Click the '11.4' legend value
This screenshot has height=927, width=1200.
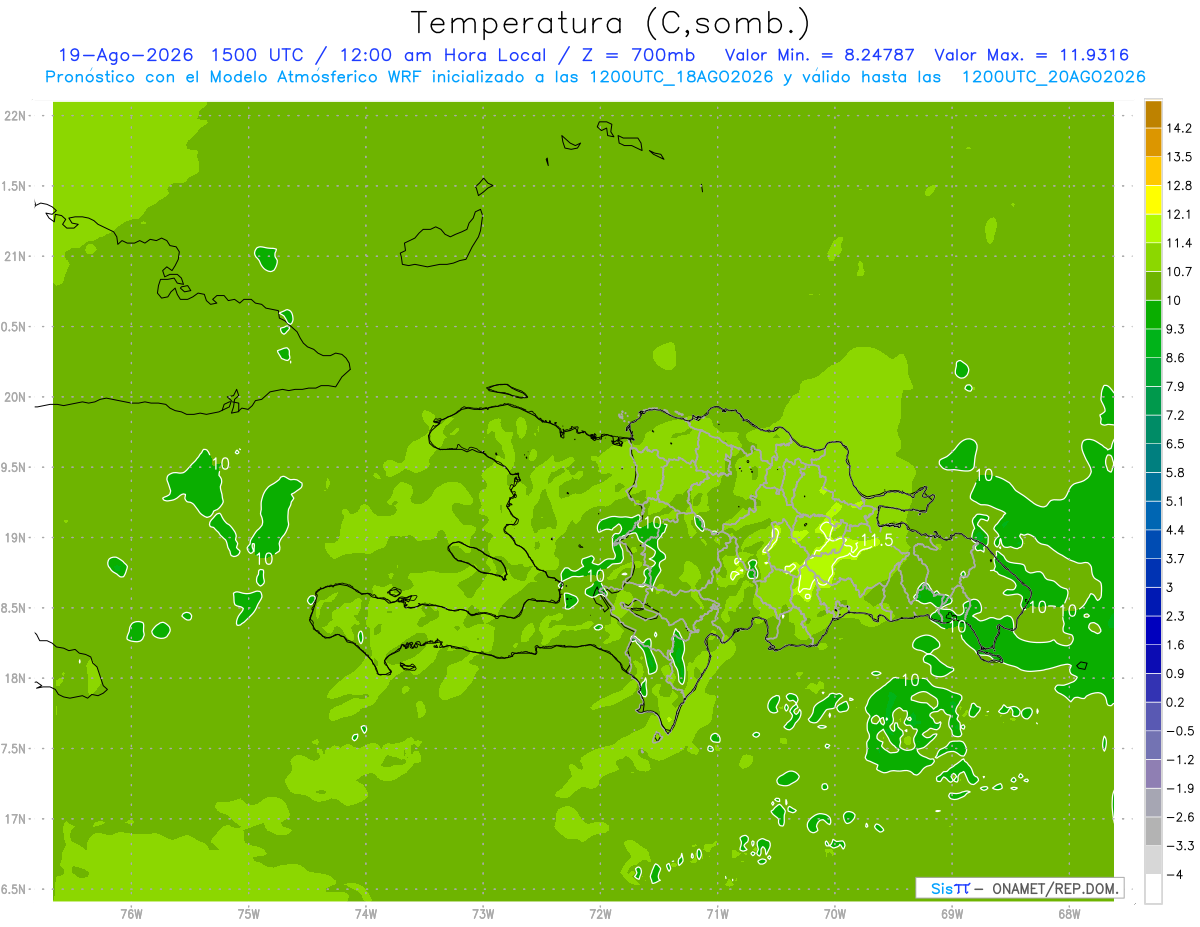tap(1178, 243)
